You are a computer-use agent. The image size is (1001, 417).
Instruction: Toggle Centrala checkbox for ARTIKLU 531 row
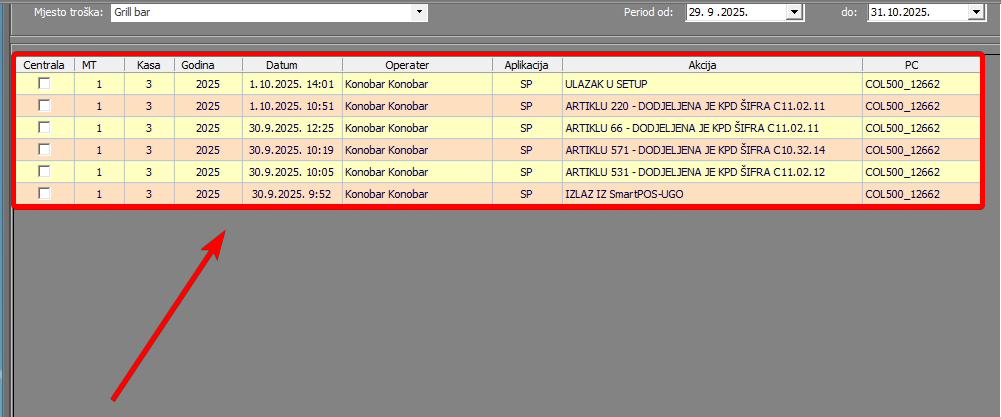(44, 171)
